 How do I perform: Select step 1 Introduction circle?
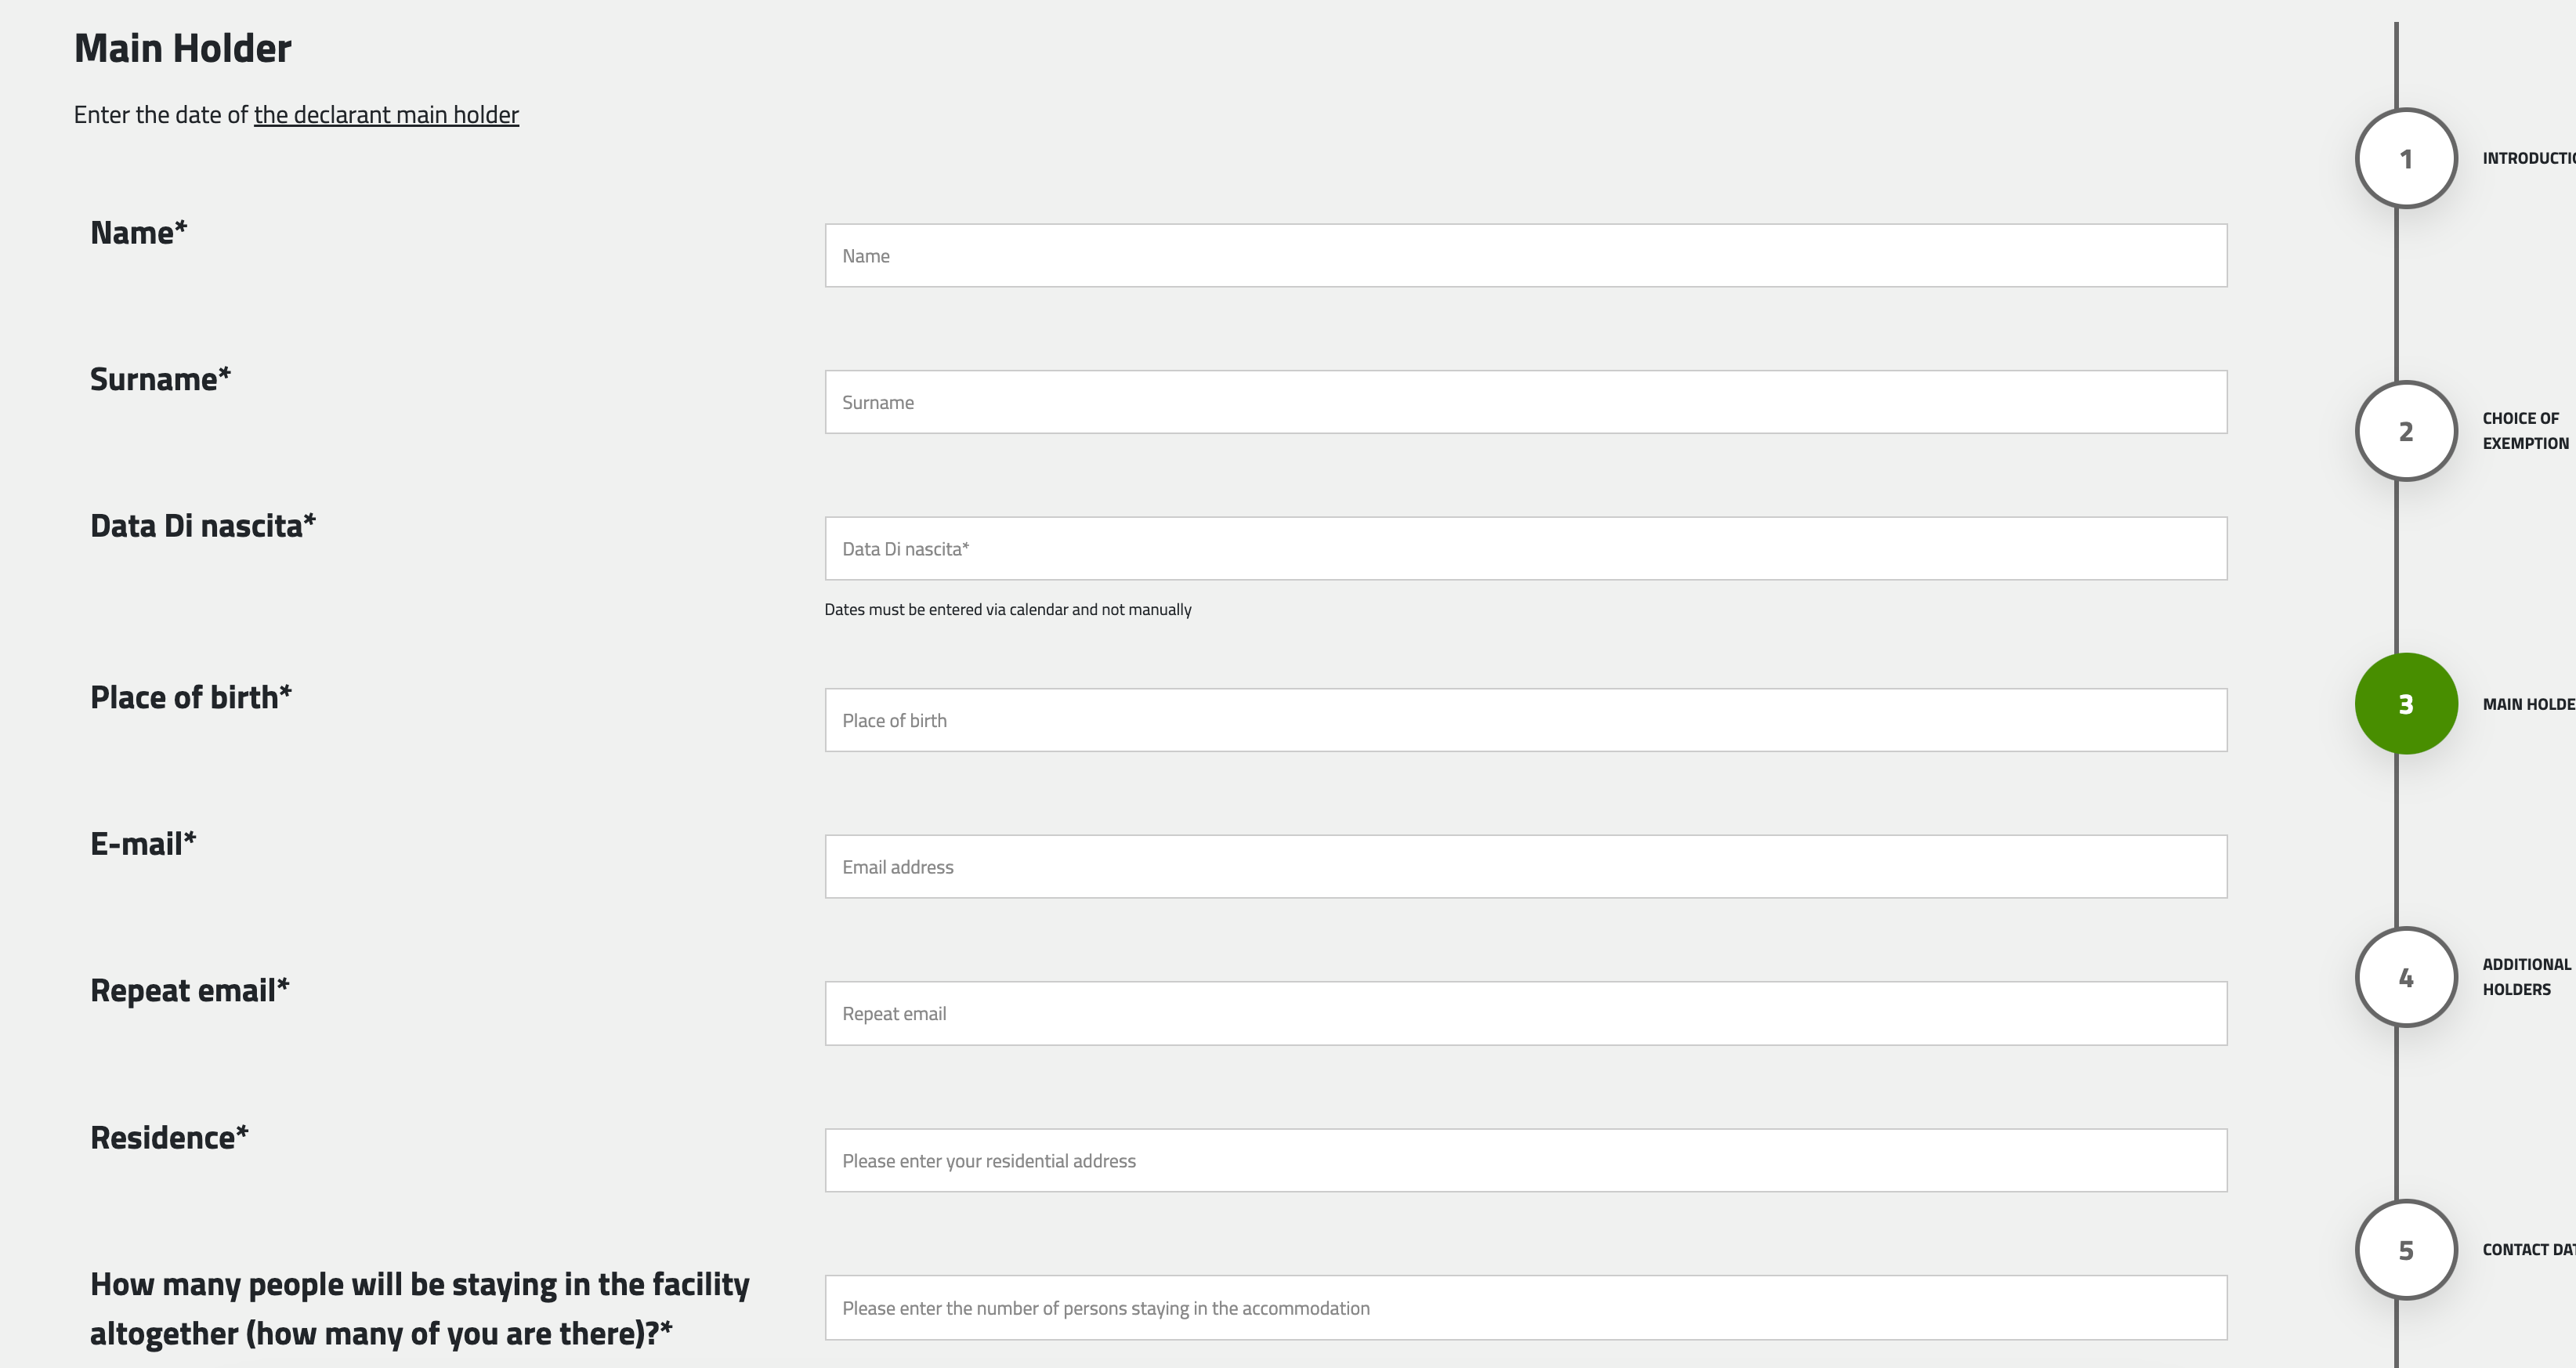[x=2405, y=157]
